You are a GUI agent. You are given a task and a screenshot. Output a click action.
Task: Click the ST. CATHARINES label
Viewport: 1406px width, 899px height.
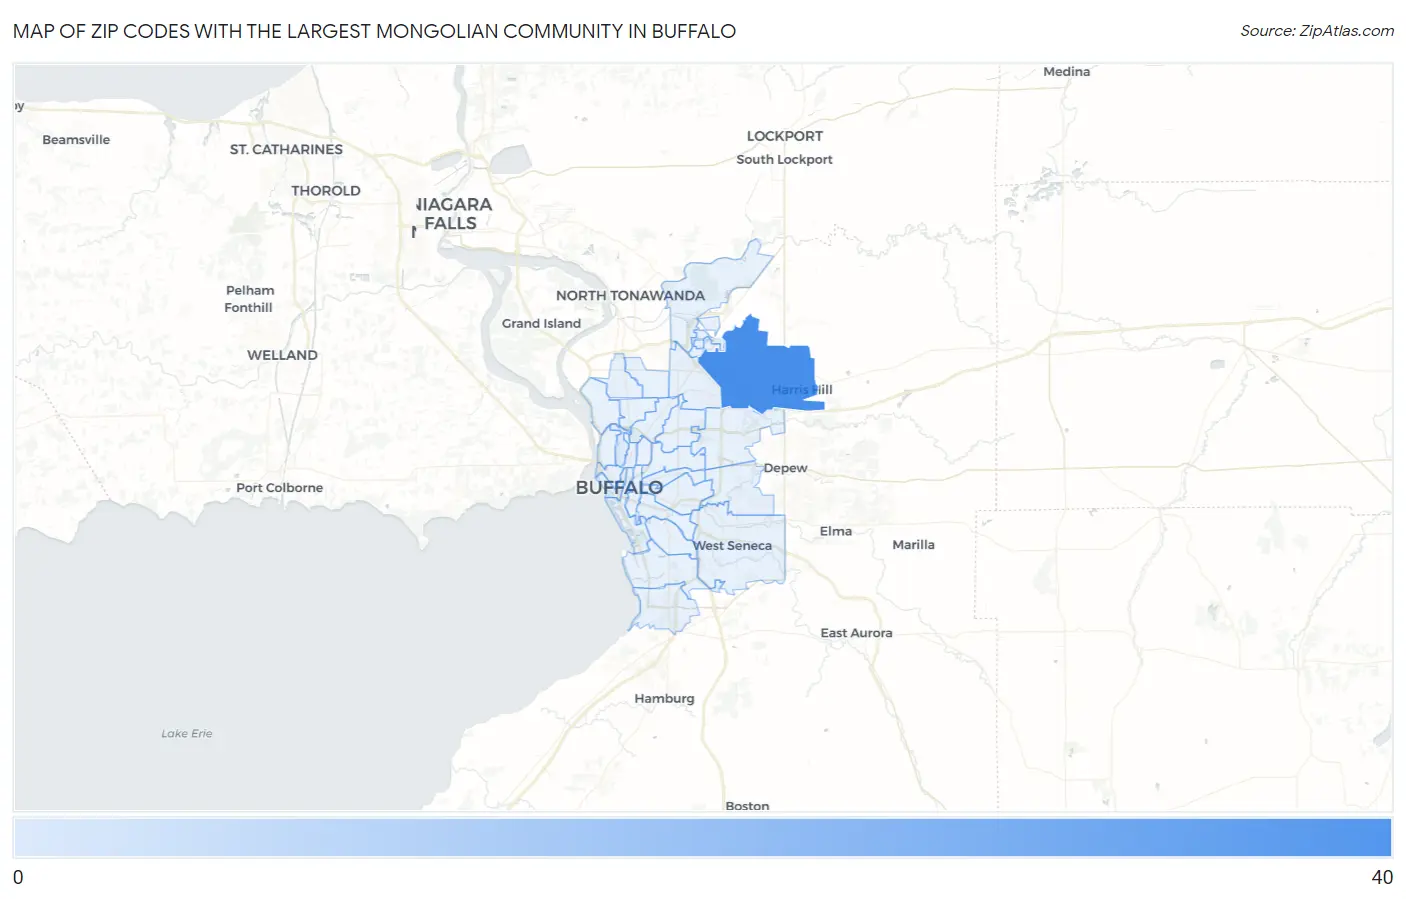pos(286,150)
